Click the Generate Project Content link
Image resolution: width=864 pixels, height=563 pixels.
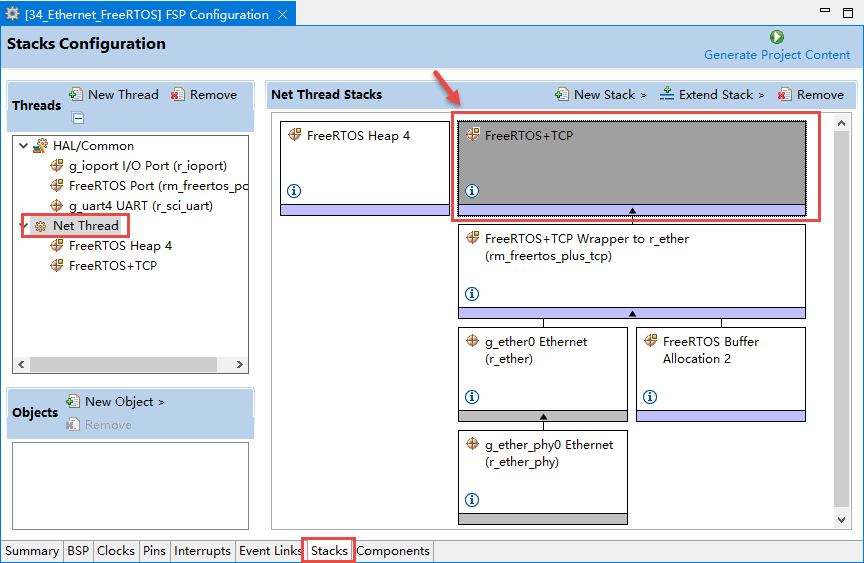pyautogui.click(x=776, y=55)
